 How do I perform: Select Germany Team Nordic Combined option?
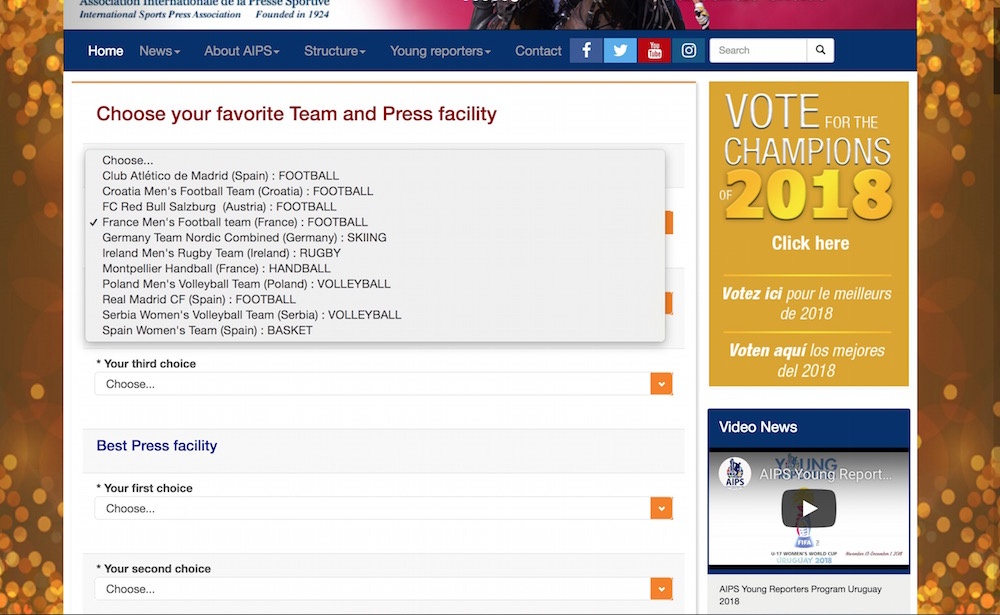375,237
